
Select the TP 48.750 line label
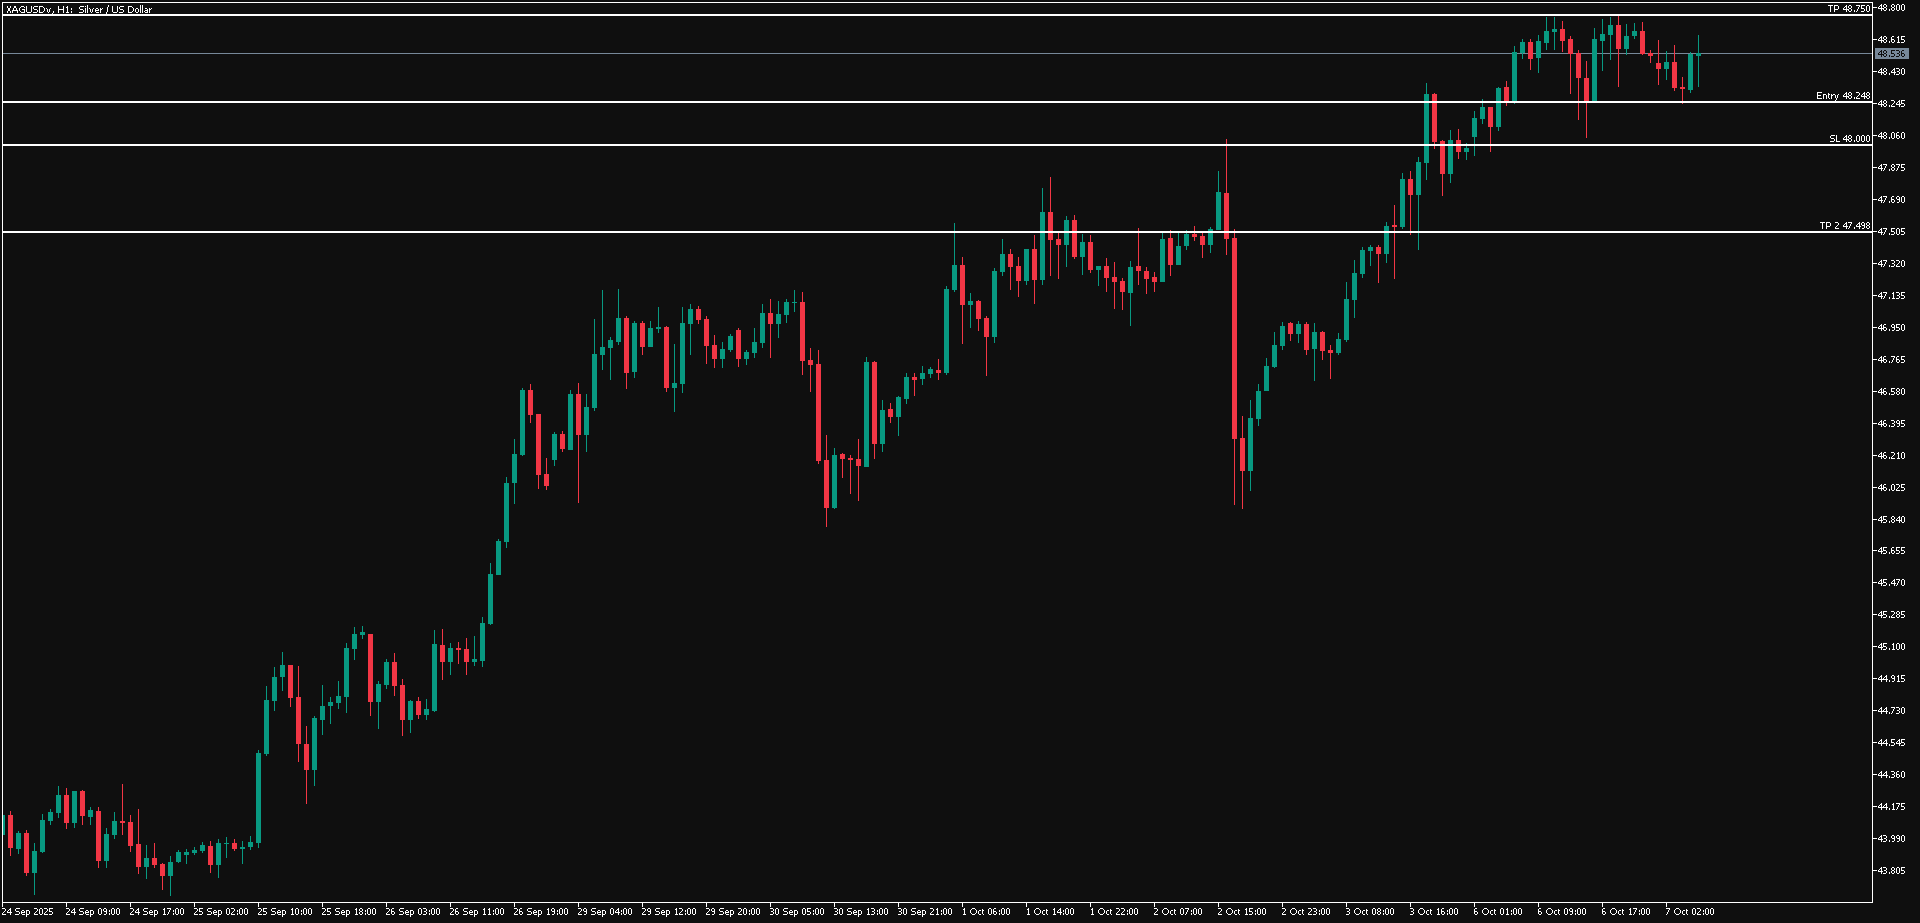click(1848, 9)
